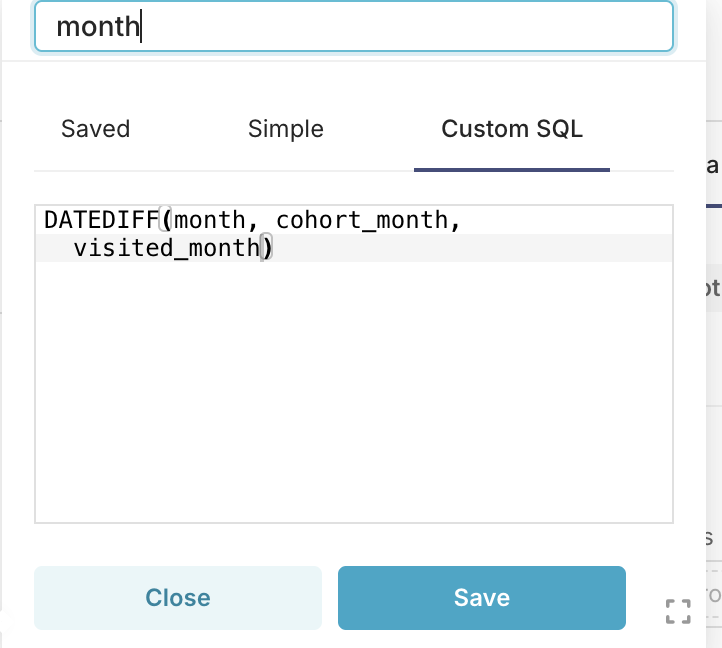Click the 'month' argument inside DATEDIFF
The width and height of the screenshot is (722, 648).
click(x=208, y=220)
